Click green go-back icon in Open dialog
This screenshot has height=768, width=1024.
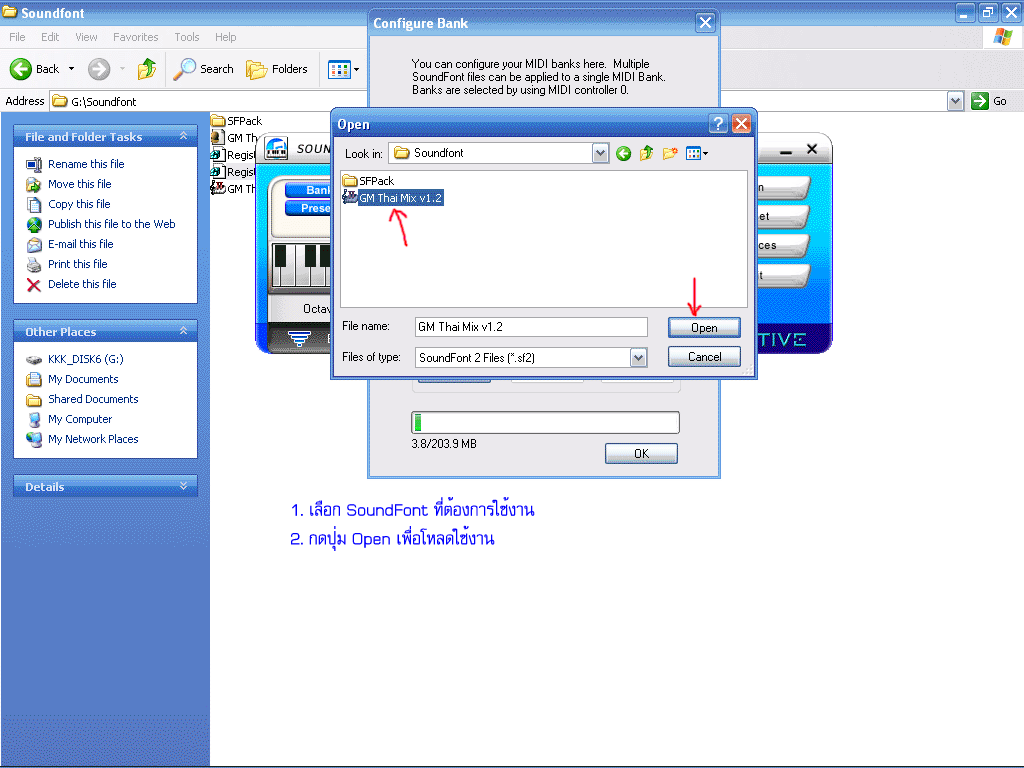coord(624,153)
